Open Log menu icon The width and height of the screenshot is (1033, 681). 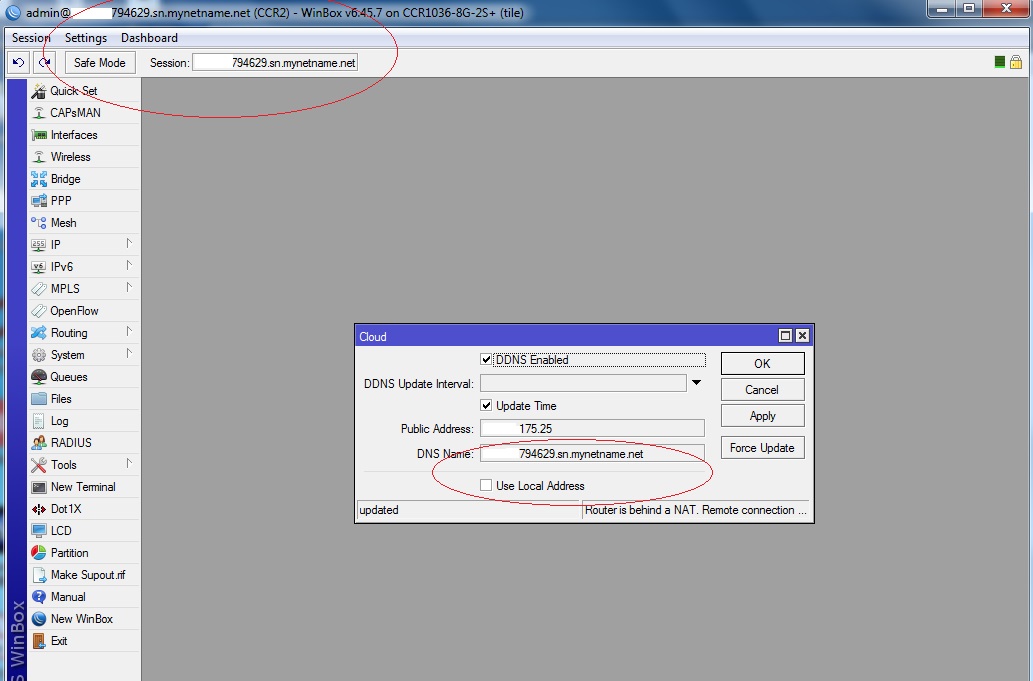coord(39,421)
